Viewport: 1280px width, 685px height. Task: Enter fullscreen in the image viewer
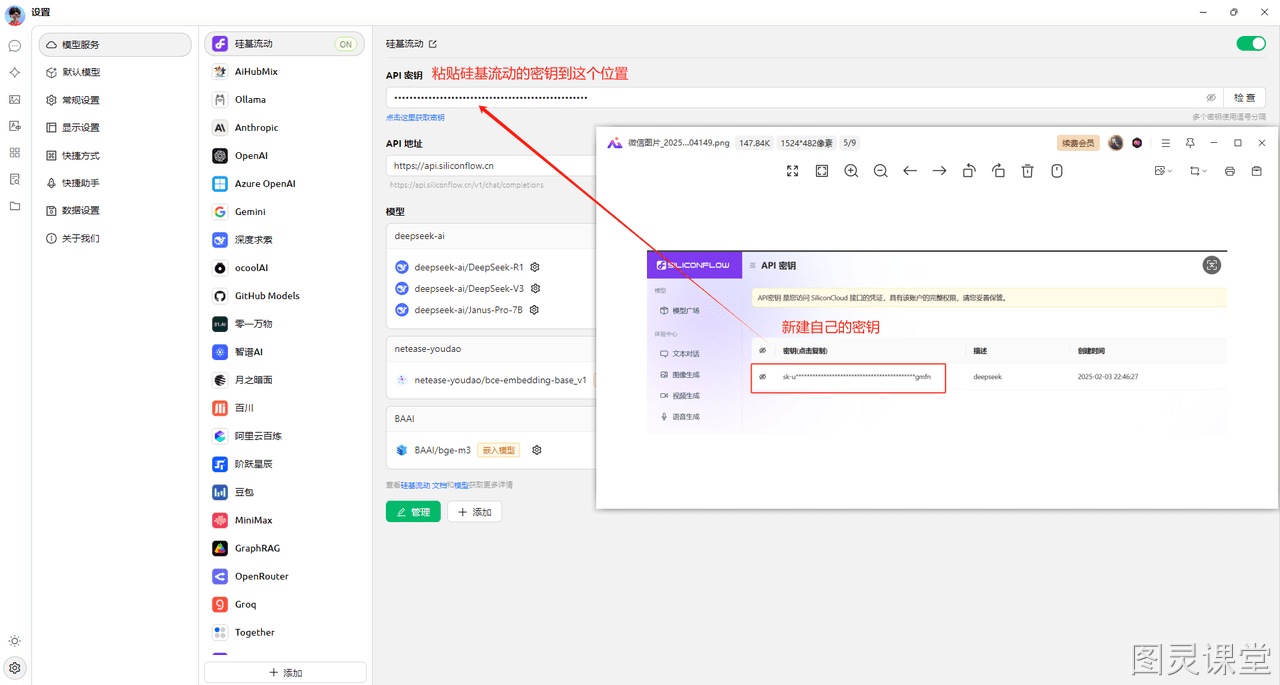click(x=792, y=171)
